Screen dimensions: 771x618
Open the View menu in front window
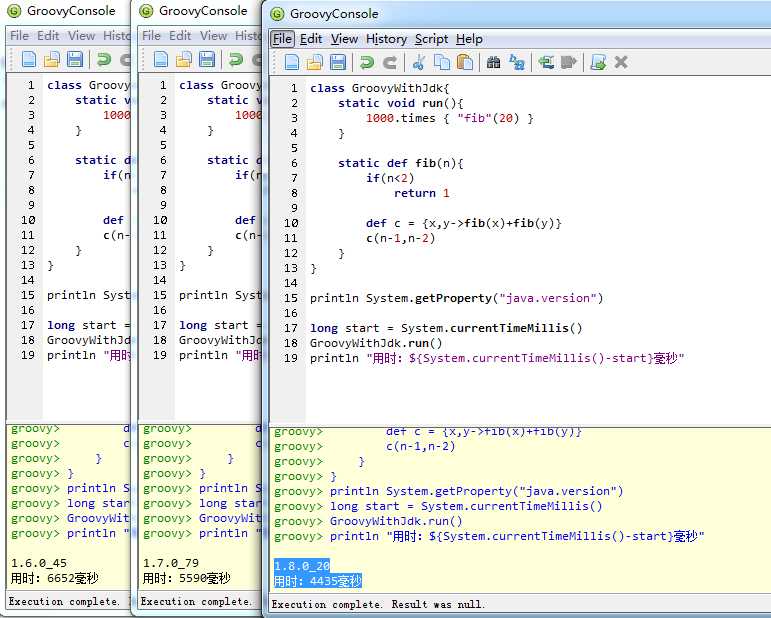coord(344,39)
